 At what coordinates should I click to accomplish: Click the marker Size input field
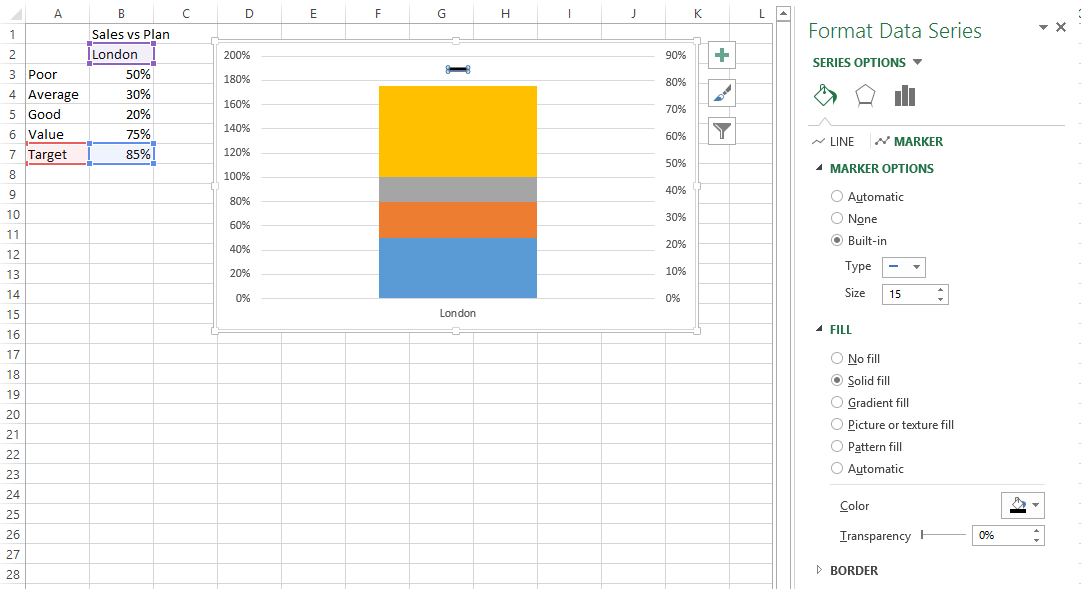tap(908, 294)
